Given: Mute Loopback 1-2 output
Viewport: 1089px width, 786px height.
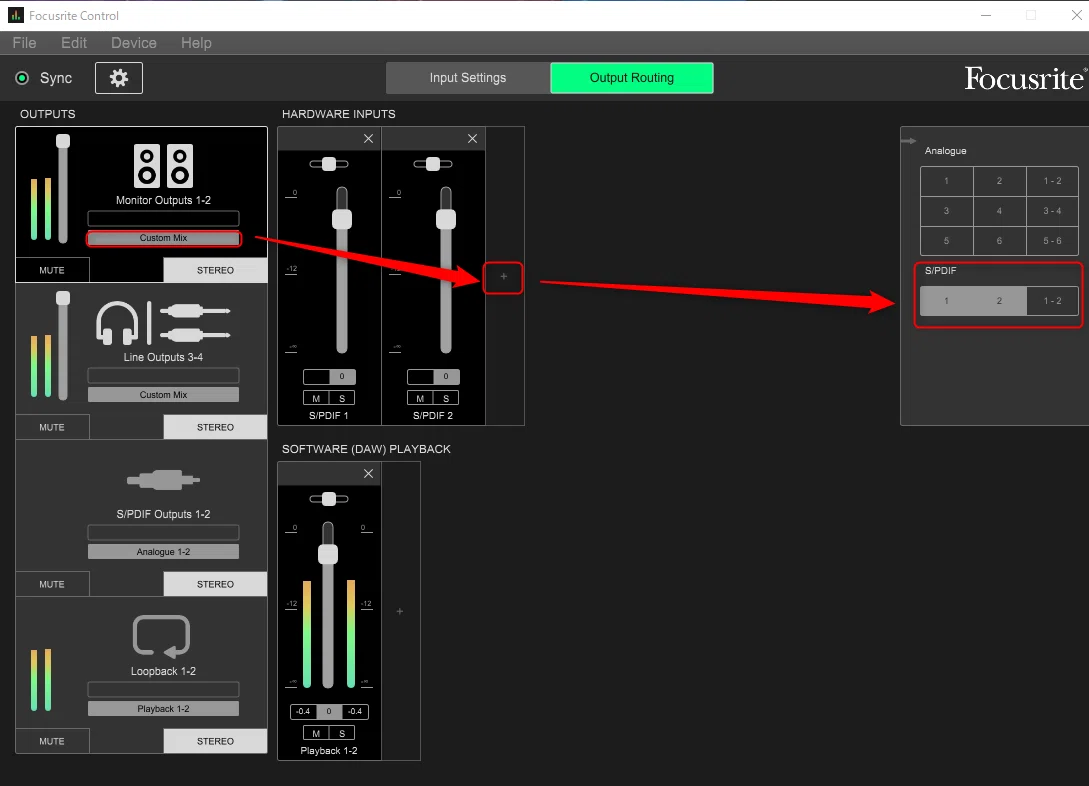Looking at the screenshot, I should 52,741.
